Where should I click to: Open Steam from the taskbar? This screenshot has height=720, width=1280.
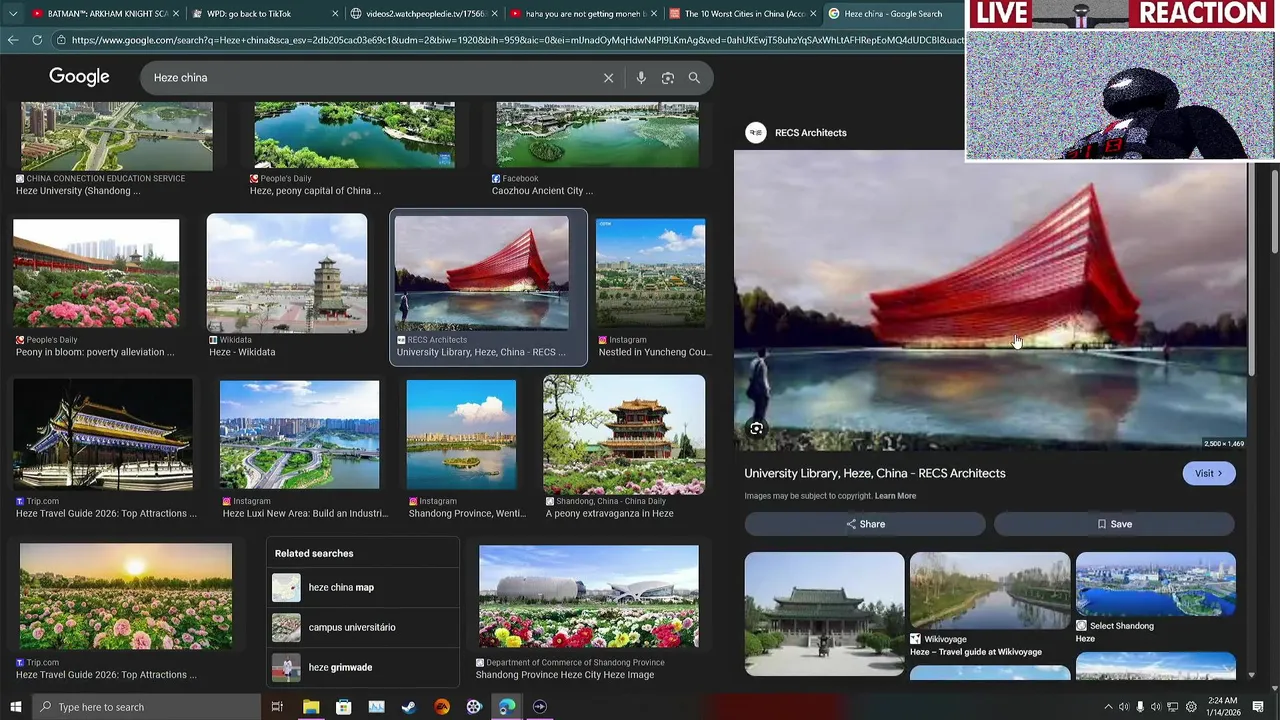(409, 707)
